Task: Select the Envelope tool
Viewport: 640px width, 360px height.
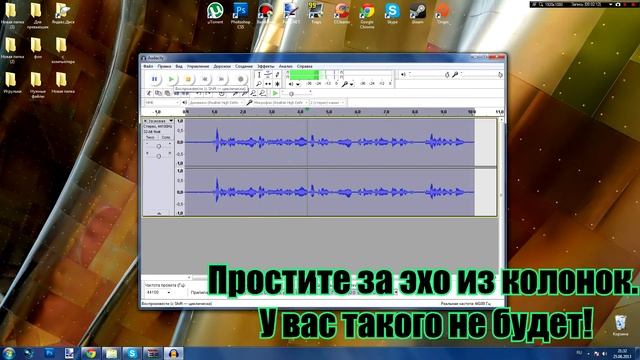Action: tap(268, 74)
